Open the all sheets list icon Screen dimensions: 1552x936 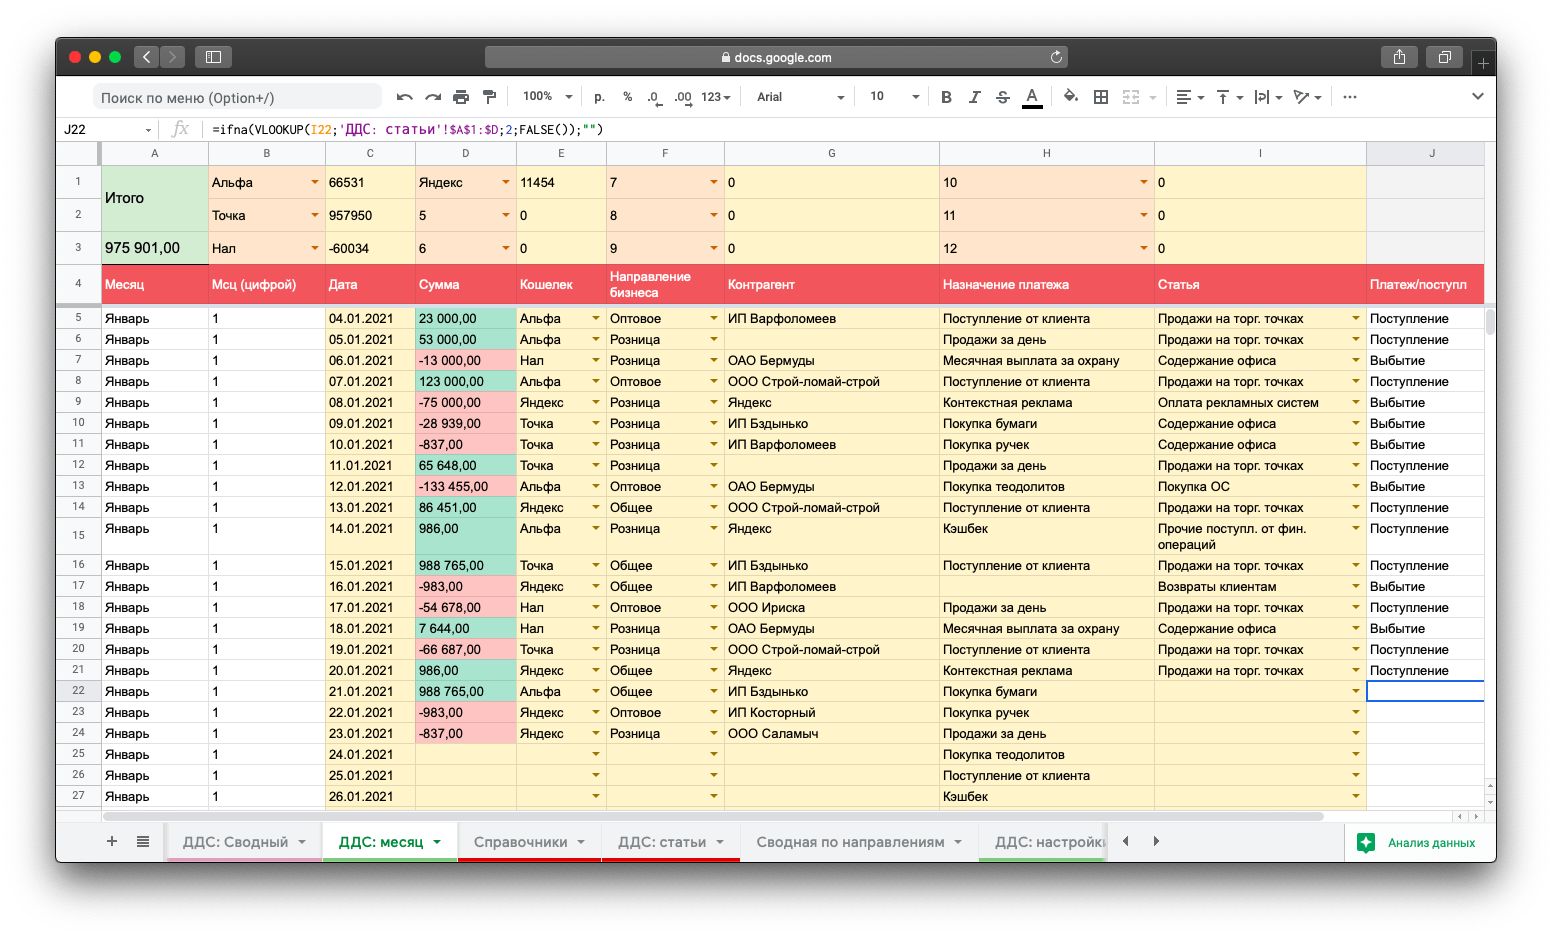pyautogui.click(x=143, y=842)
